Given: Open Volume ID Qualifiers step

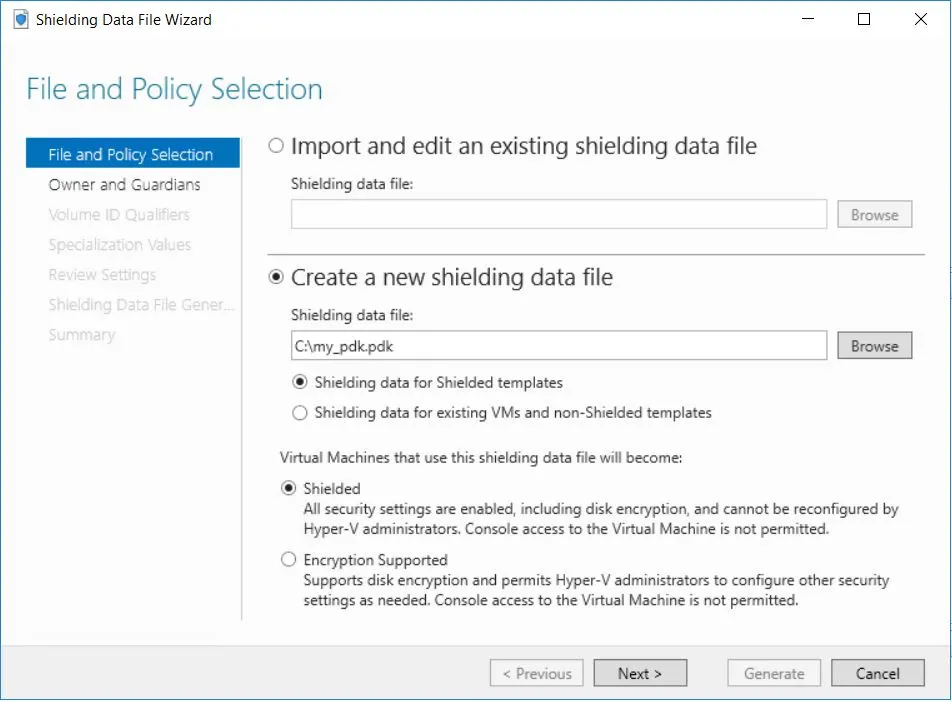Looking at the screenshot, I should [x=119, y=214].
